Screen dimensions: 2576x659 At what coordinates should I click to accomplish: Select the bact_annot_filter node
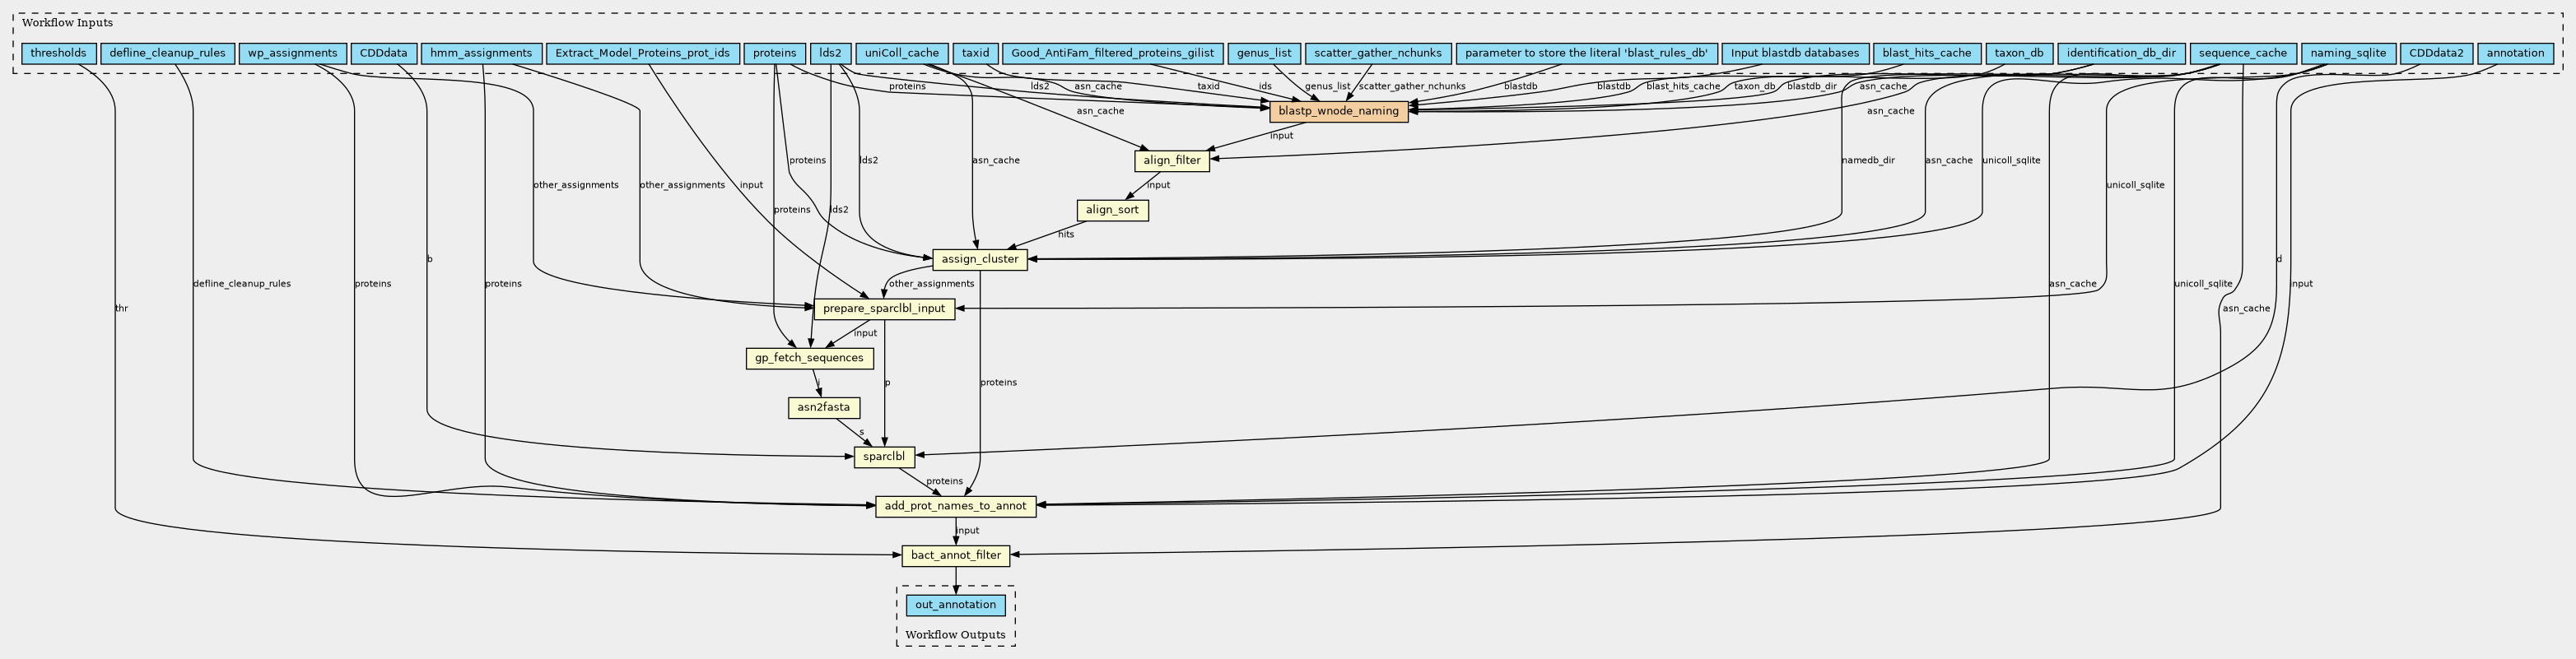(955, 555)
